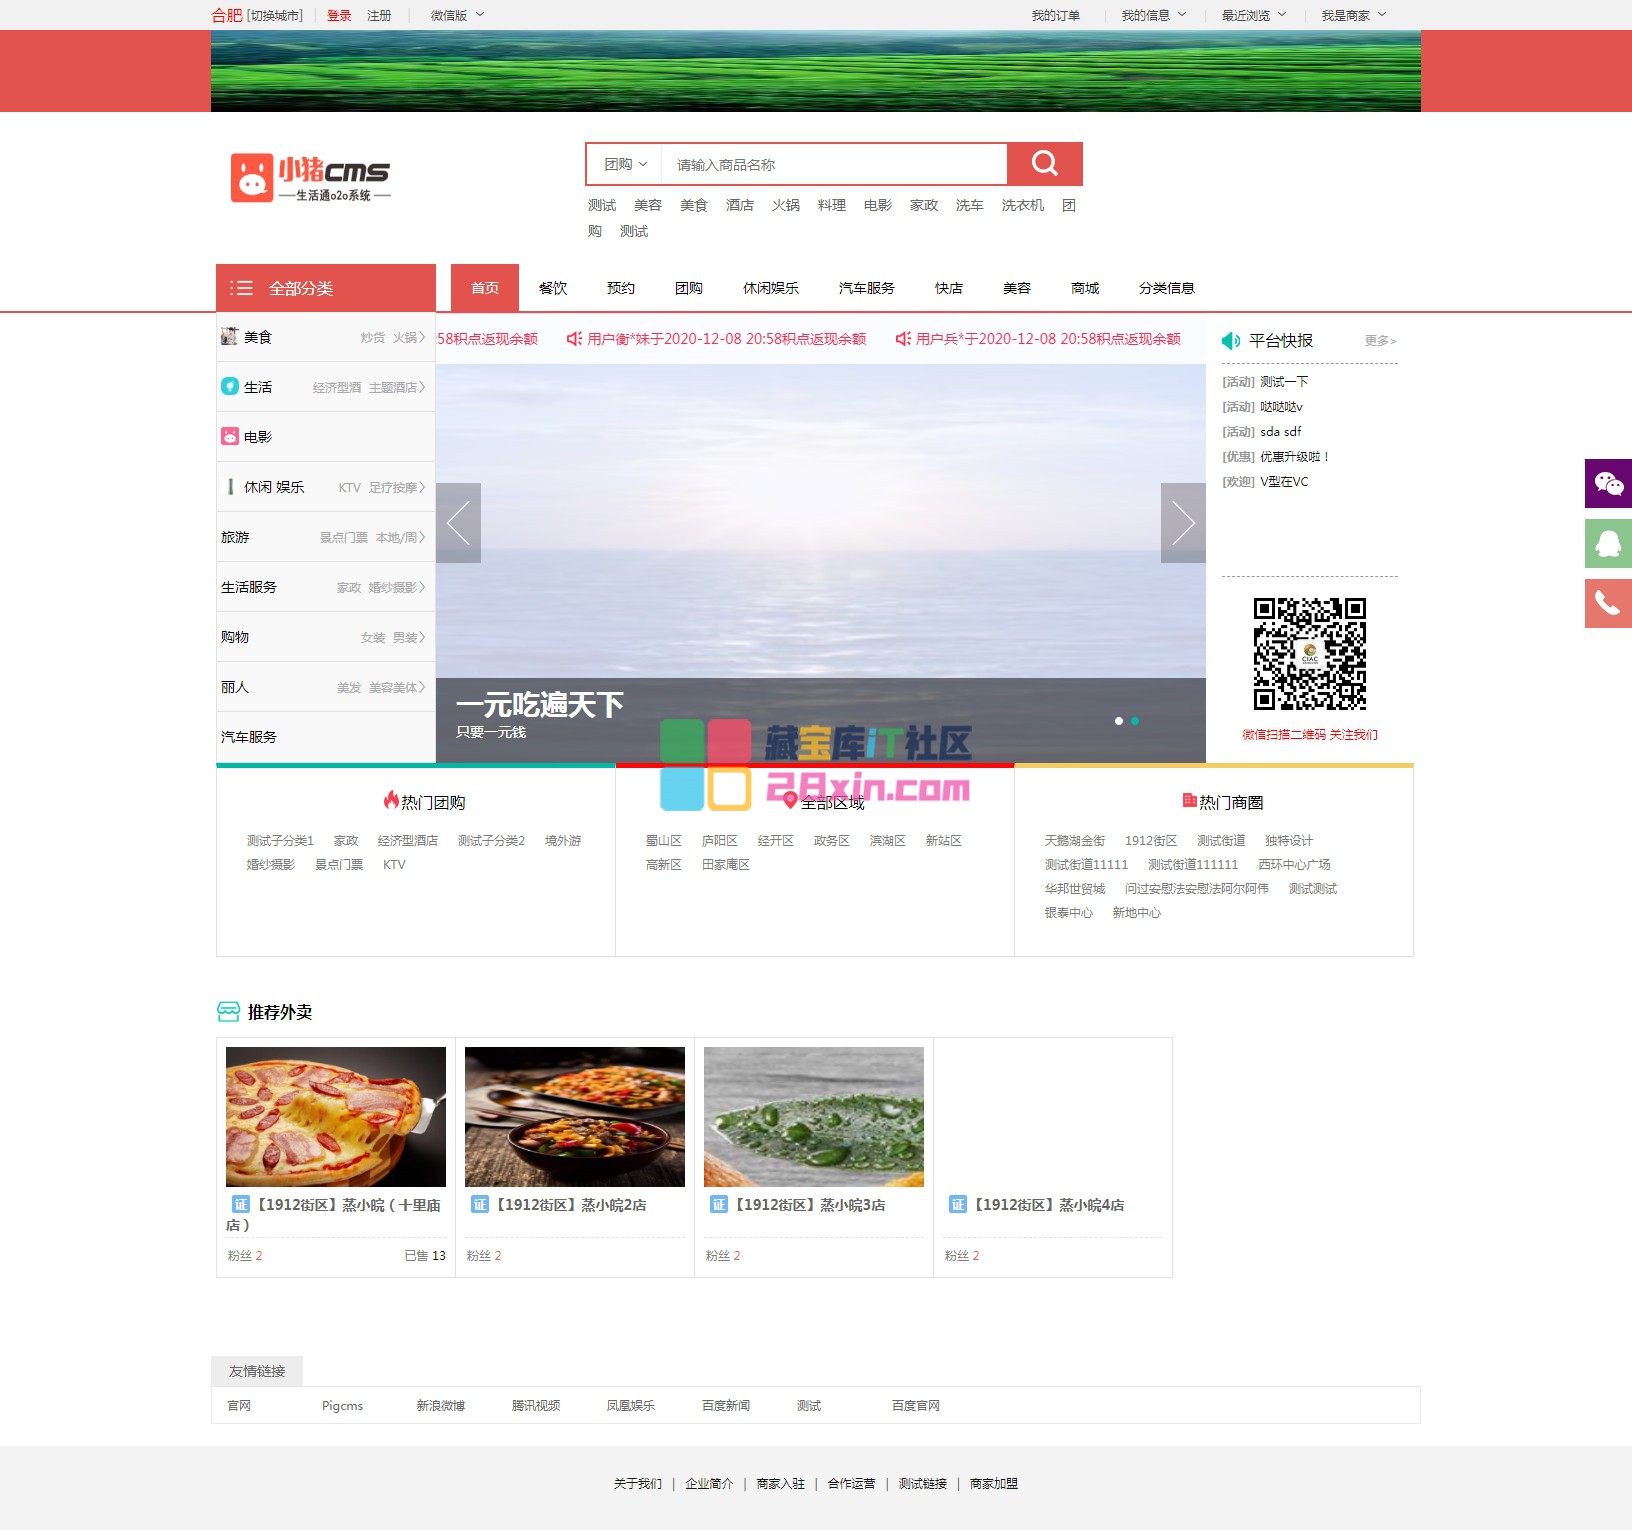Select the second carousel indicator dot

tap(1135, 721)
